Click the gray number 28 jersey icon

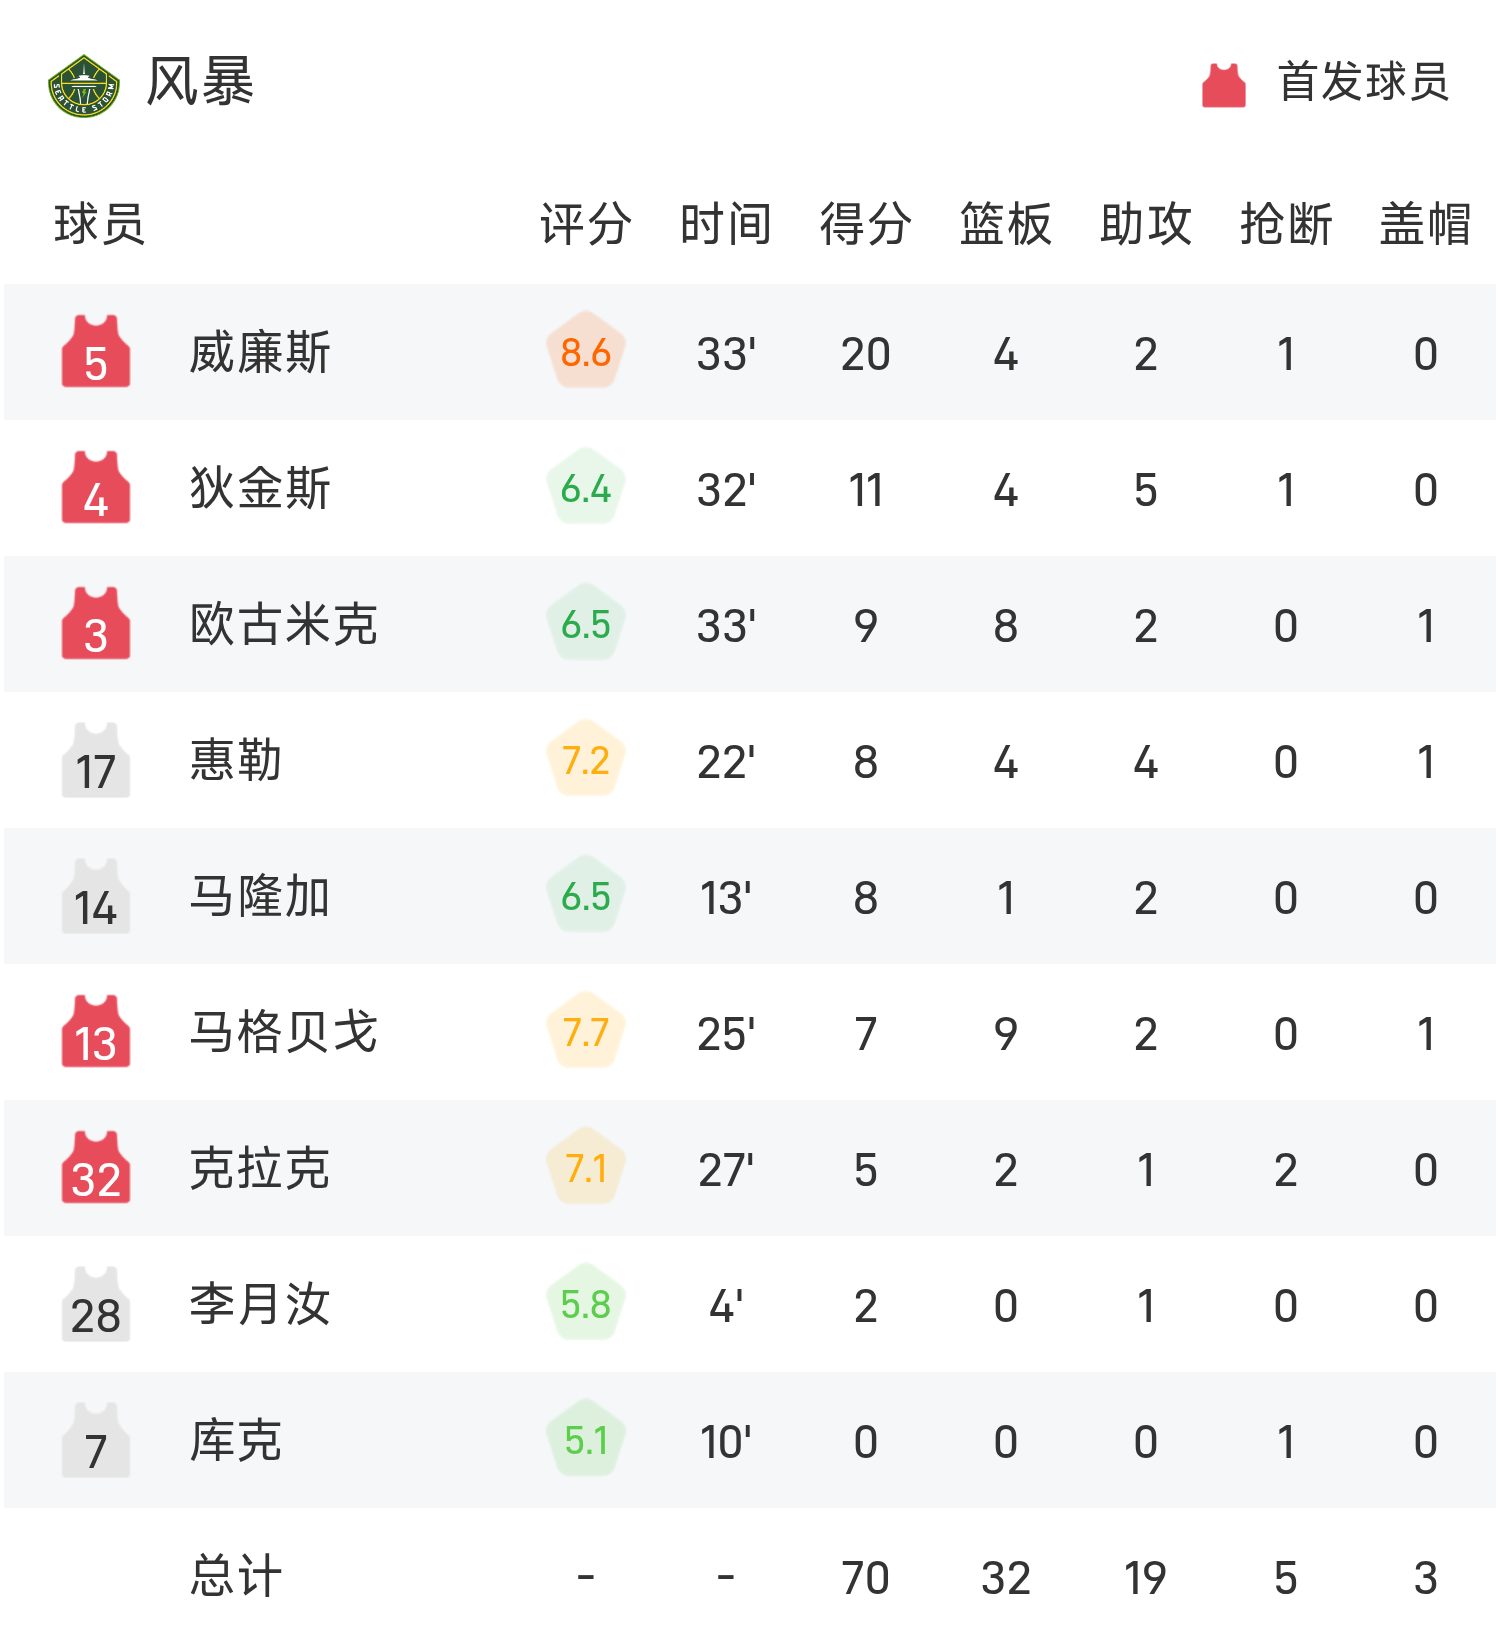pyautogui.click(x=96, y=1304)
